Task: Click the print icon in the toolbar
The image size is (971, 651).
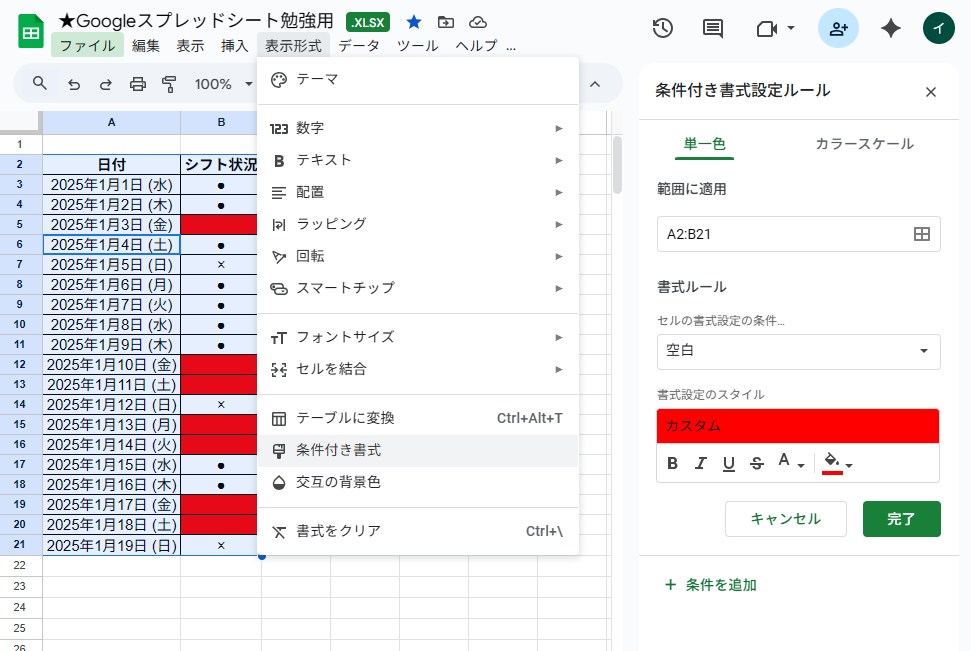Action: point(138,84)
